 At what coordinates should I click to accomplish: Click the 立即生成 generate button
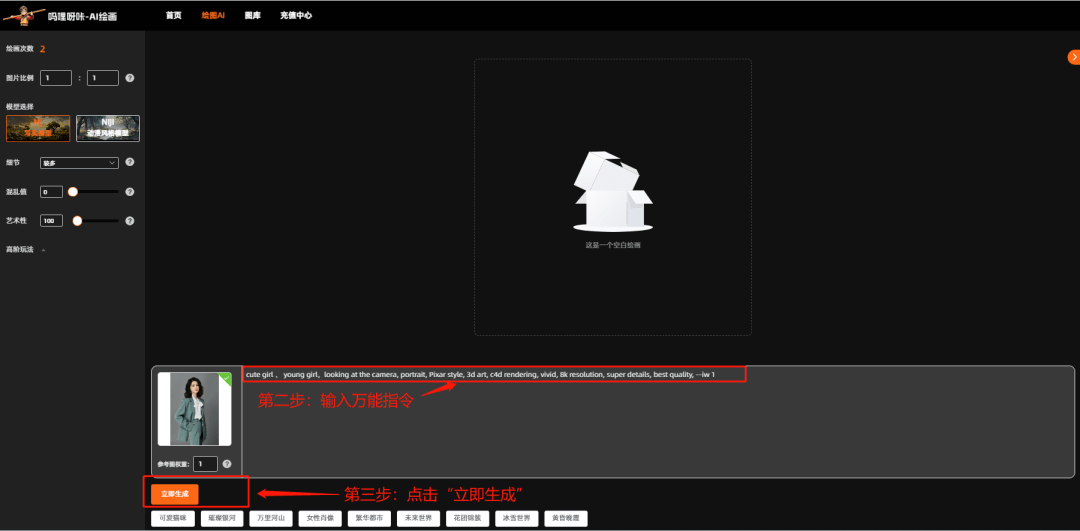[x=175, y=494]
